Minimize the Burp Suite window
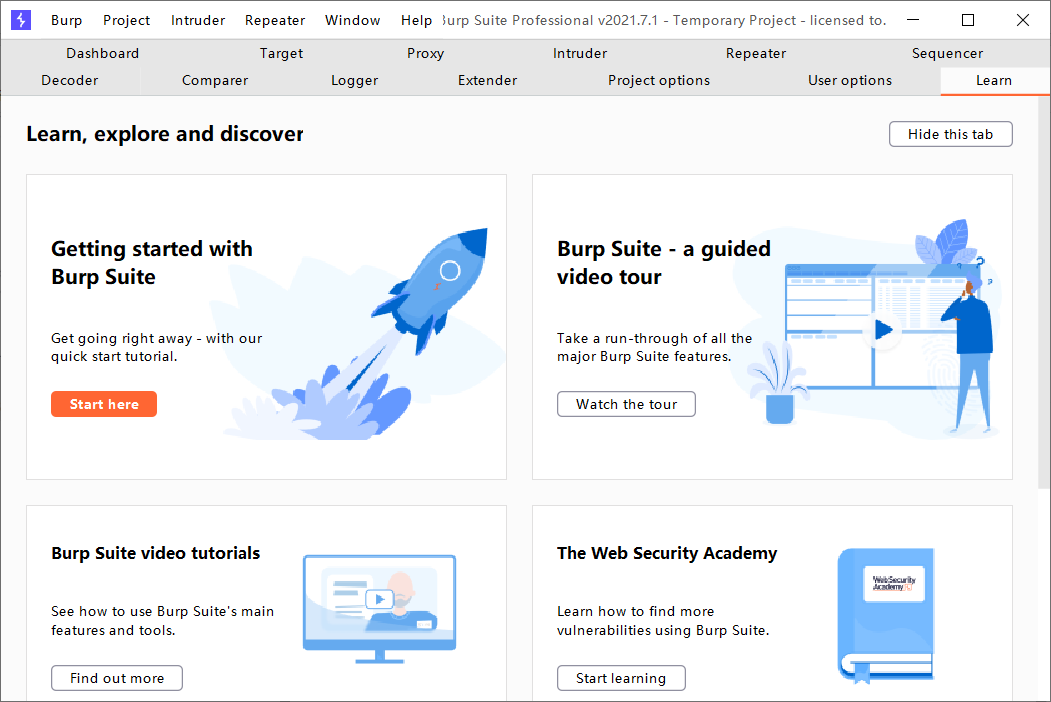The width and height of the screenshot is (1051, 702). [x=913, y=20]
